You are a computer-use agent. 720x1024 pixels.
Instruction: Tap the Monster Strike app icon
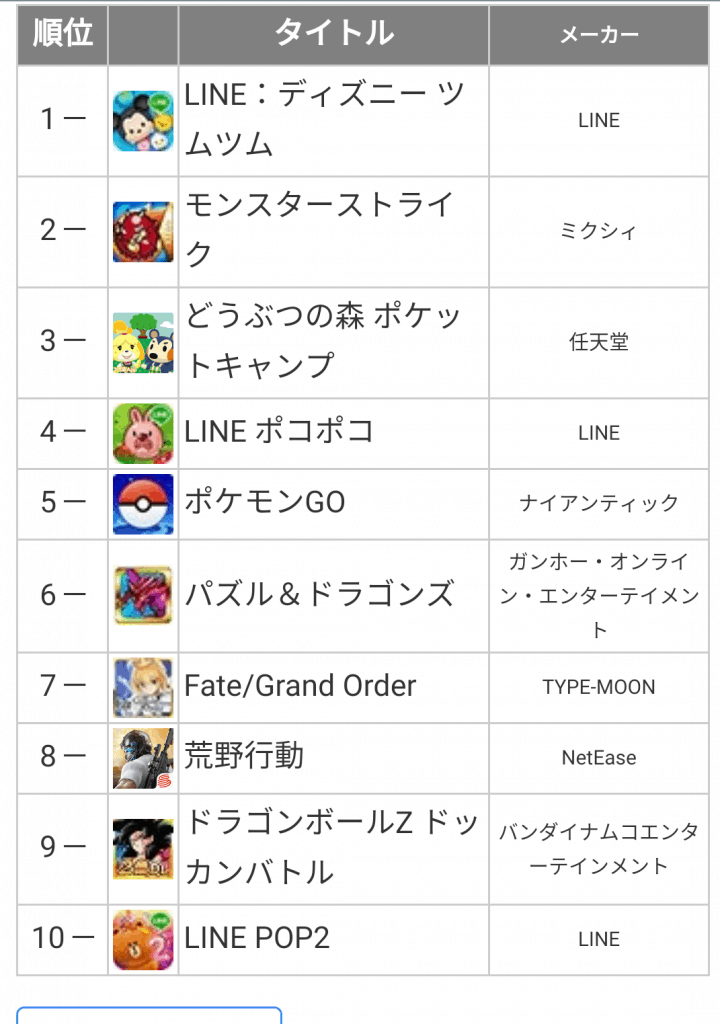click(x=143, y=232)
